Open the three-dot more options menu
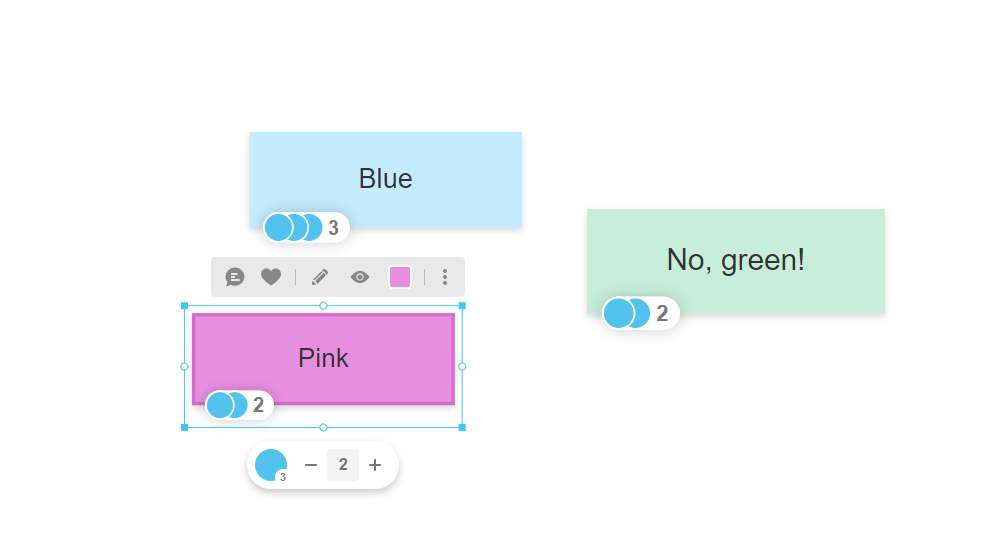Screen dimensions: 1005x547 (445, 277)
